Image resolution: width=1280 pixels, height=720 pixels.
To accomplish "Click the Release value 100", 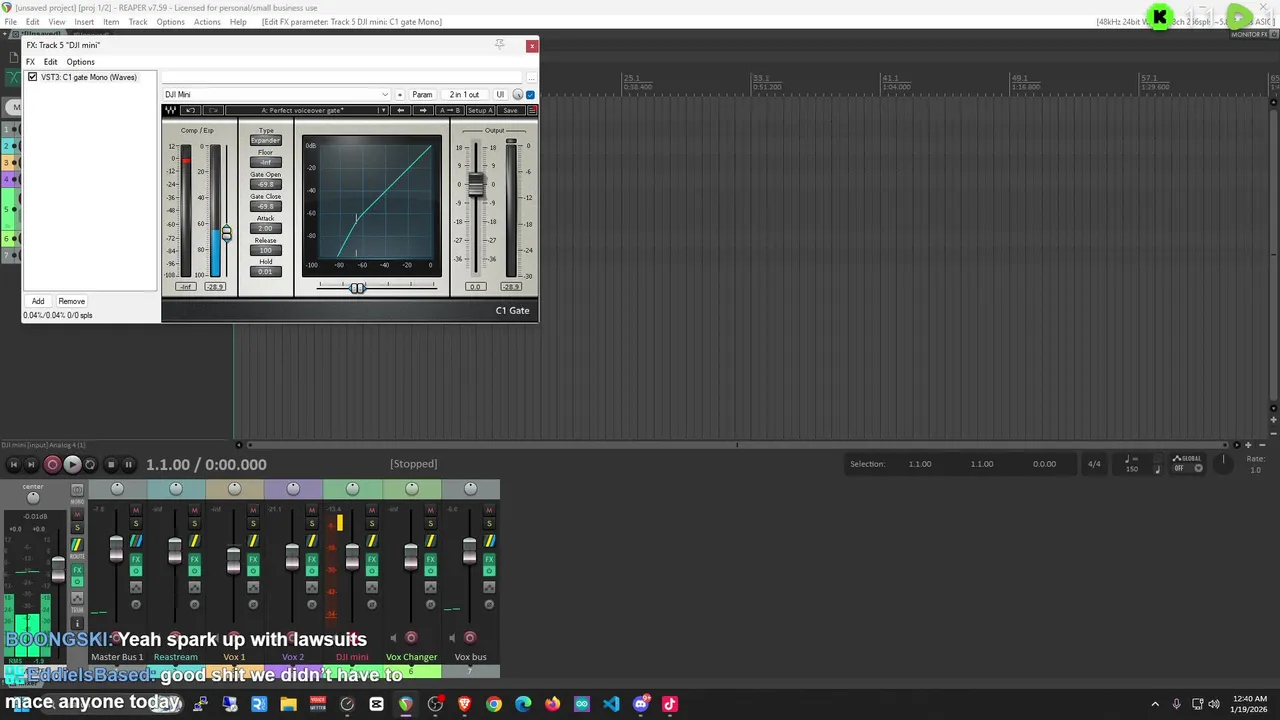I will (x=265, y=250).
